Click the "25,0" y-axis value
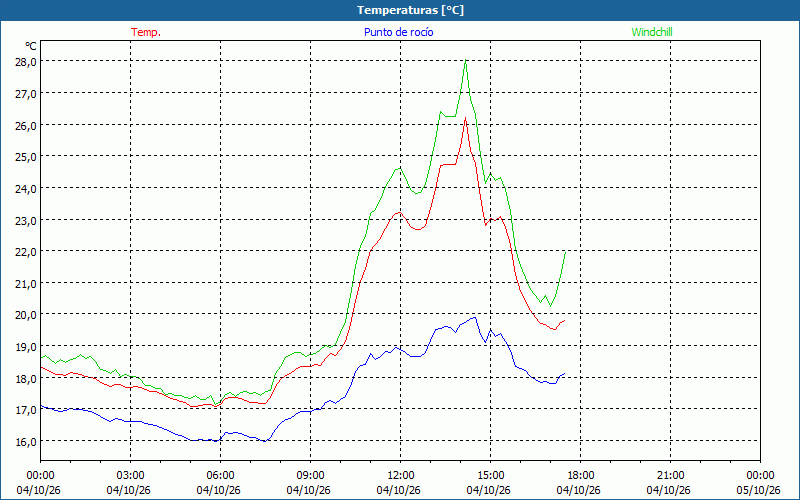This screenshot has width=800, height=500. pyautogui.click(x=26, y=157)
